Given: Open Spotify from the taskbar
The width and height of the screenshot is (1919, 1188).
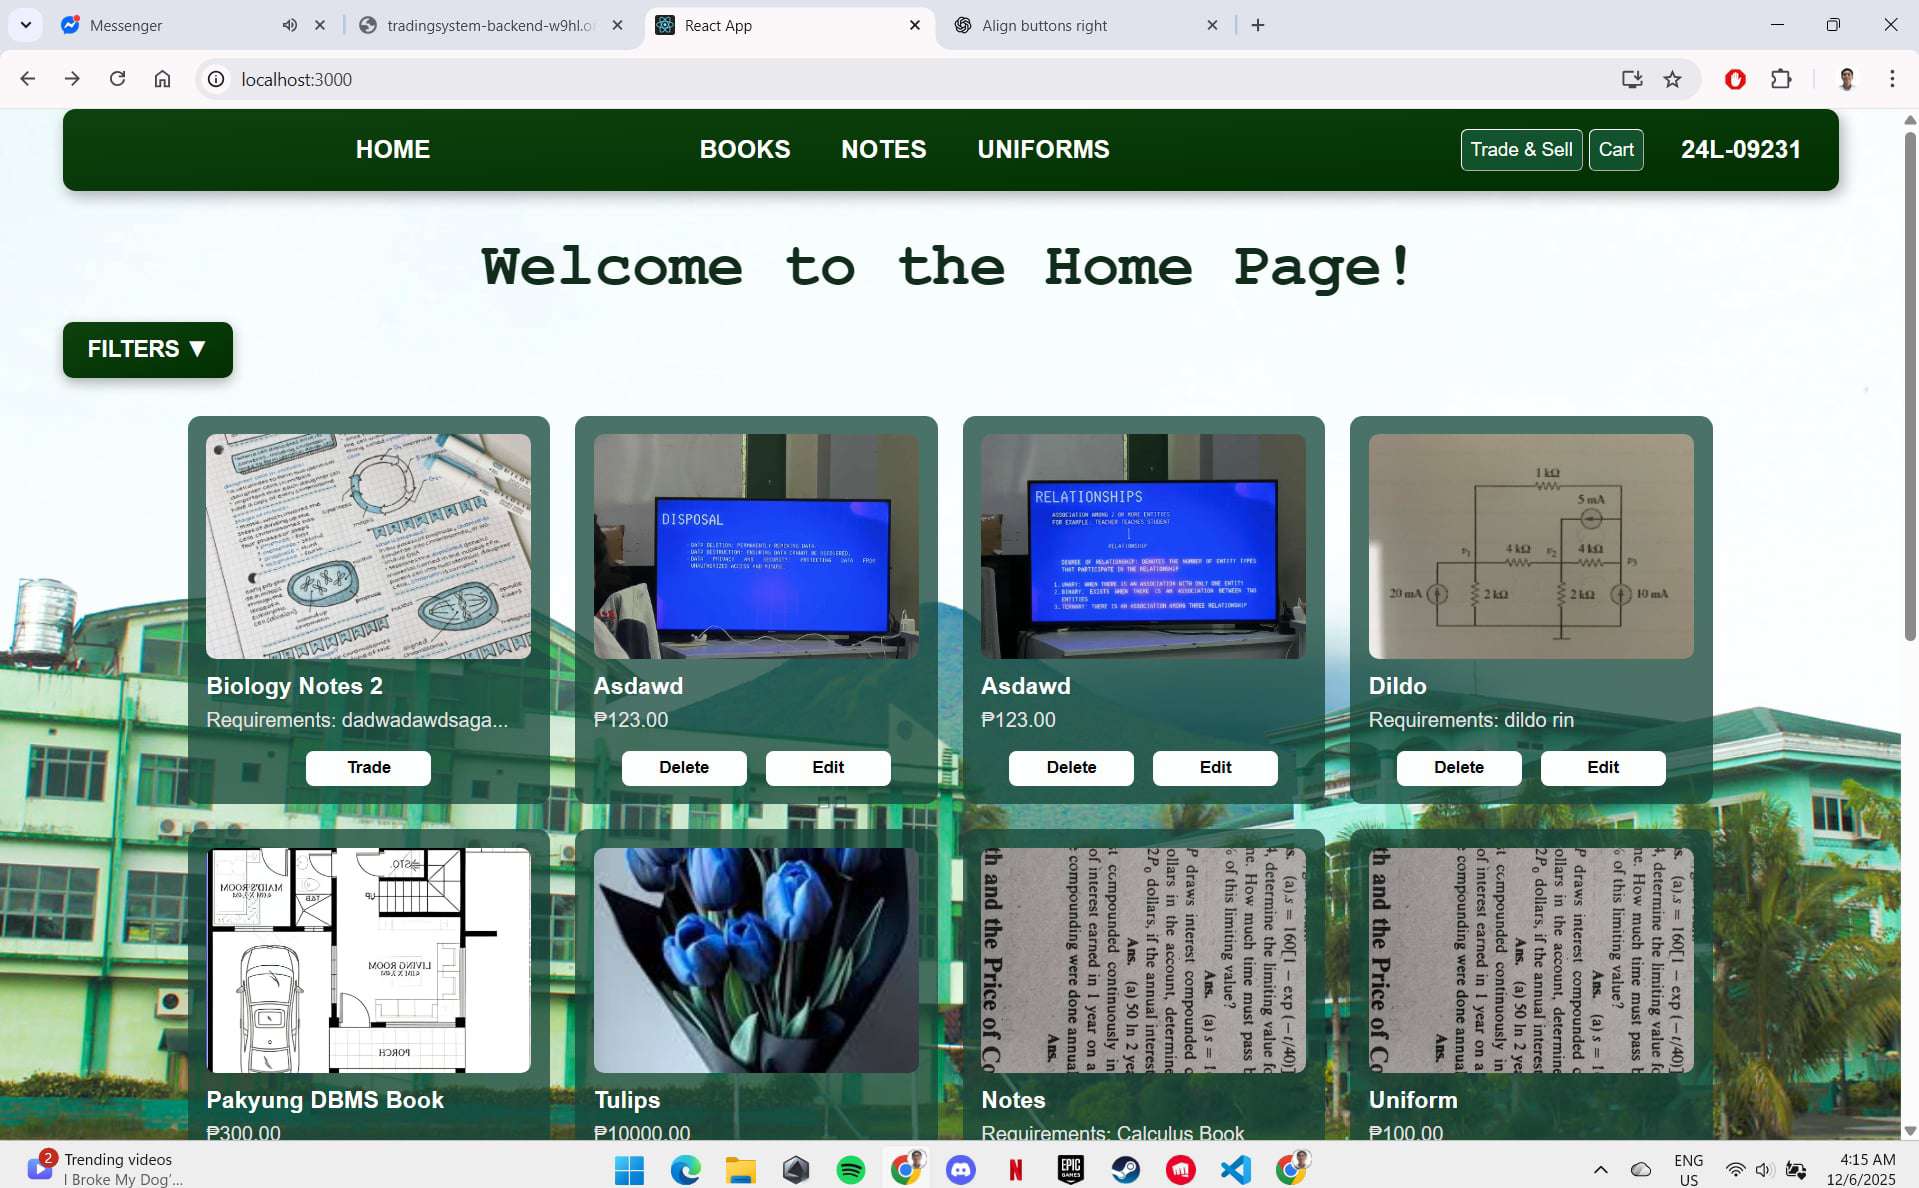Looking at the screenshot, I should point(851,1169).
